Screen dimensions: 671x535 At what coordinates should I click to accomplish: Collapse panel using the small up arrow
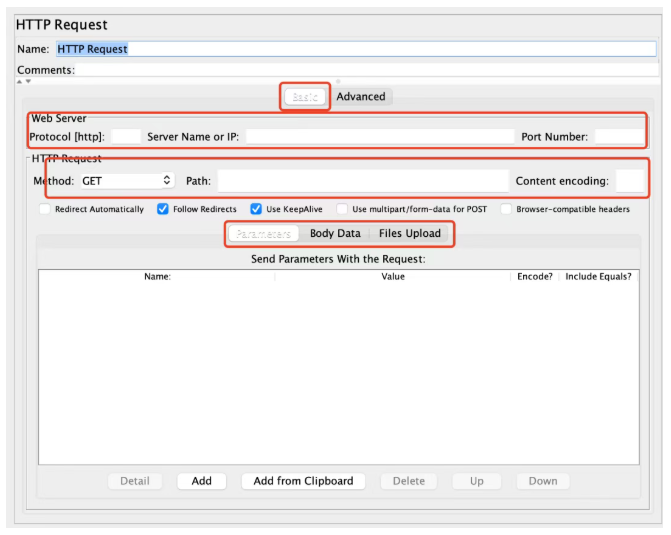(19, 81)
